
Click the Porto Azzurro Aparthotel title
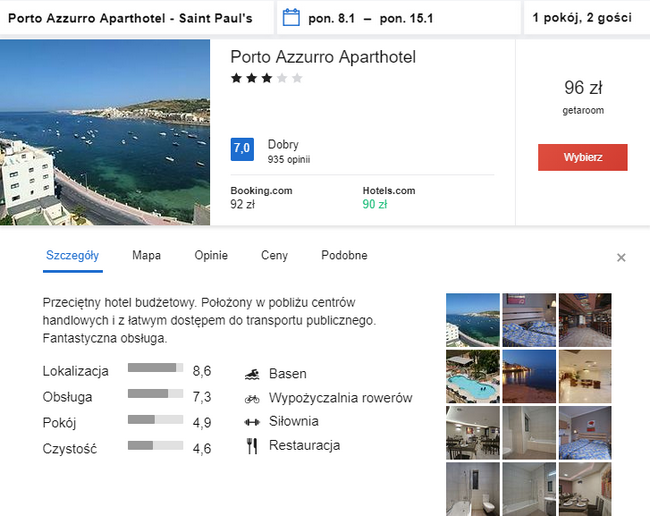[x=323, y=57]
